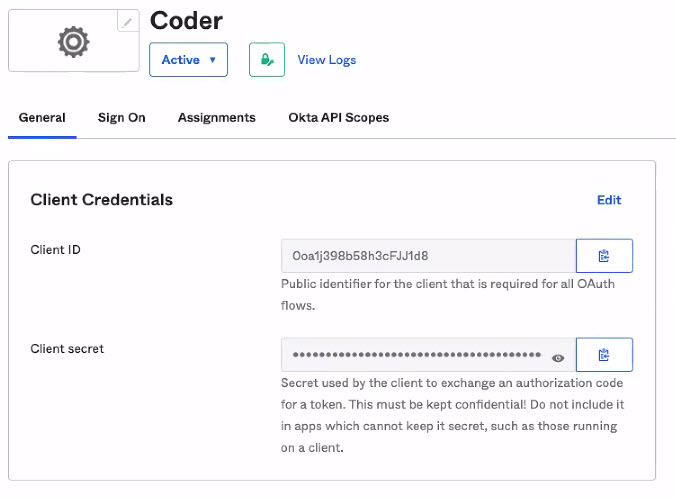The width and height of the screenshot is (676, 499).
Task: Open the Active status dropdown
Action: point(188,60)
